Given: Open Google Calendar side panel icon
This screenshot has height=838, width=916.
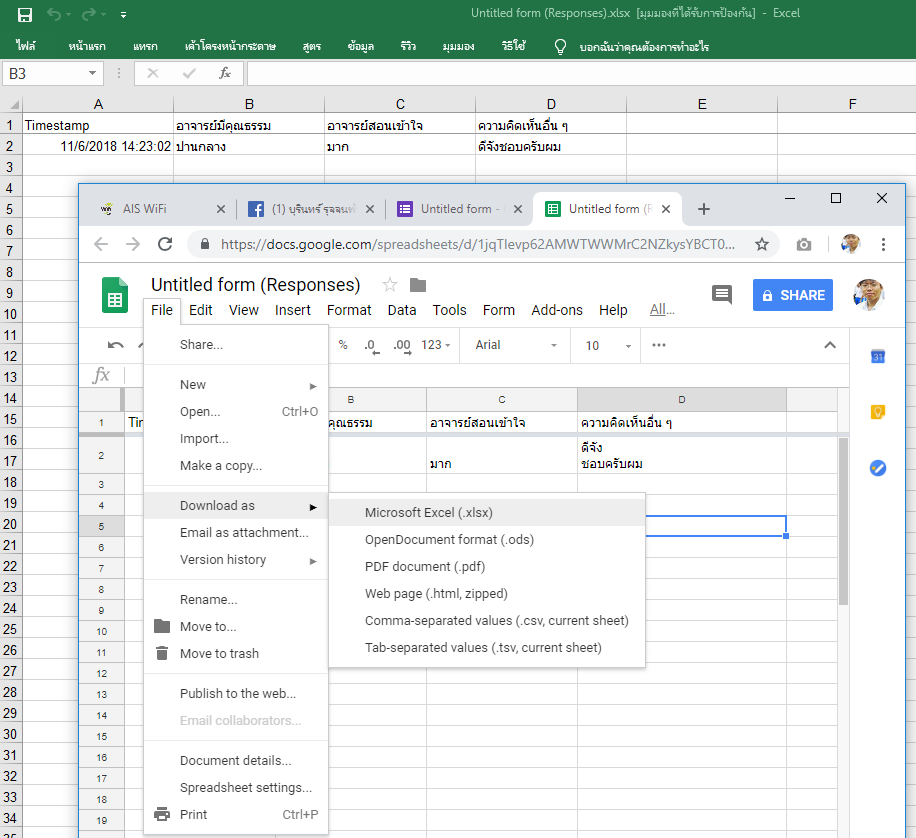Looking at the screenshot, I should tap(878, 357).
